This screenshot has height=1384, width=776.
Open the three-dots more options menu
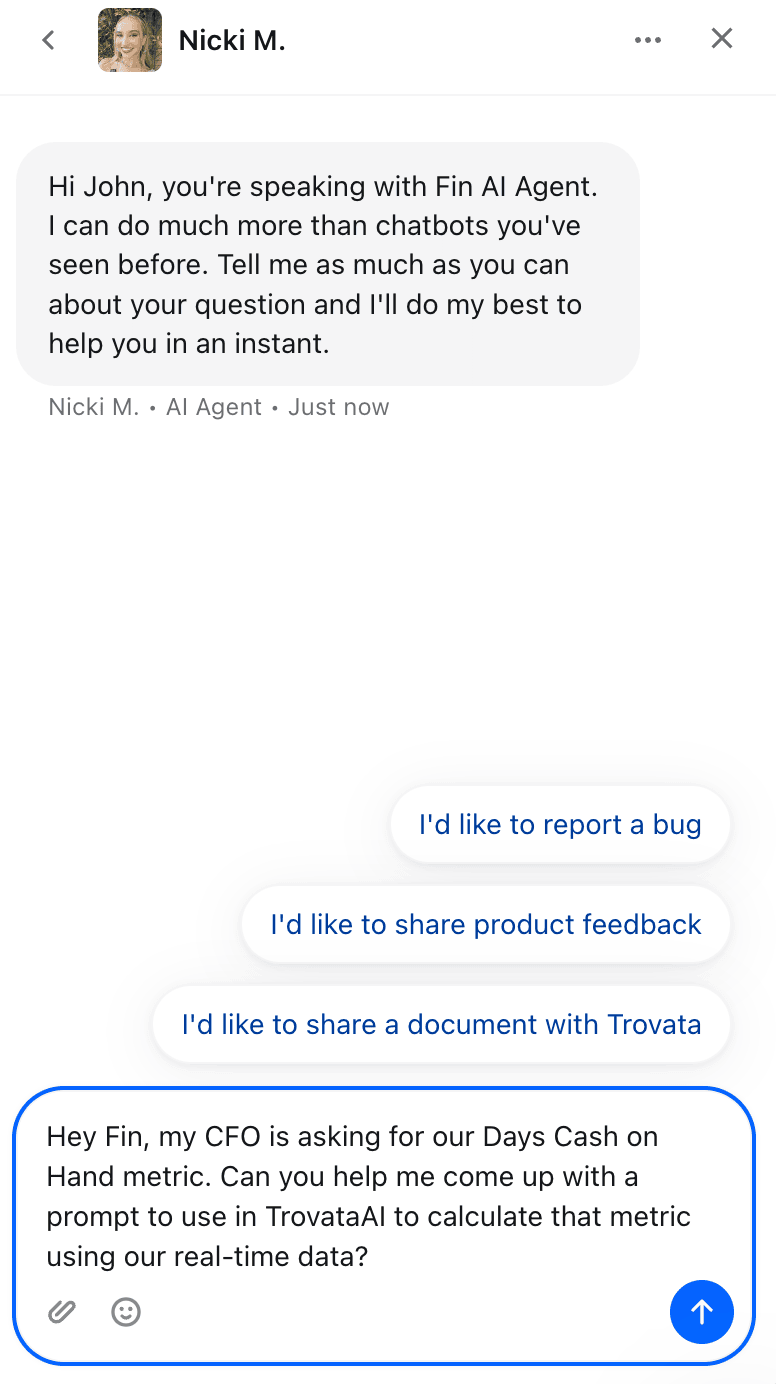[648, 40]
